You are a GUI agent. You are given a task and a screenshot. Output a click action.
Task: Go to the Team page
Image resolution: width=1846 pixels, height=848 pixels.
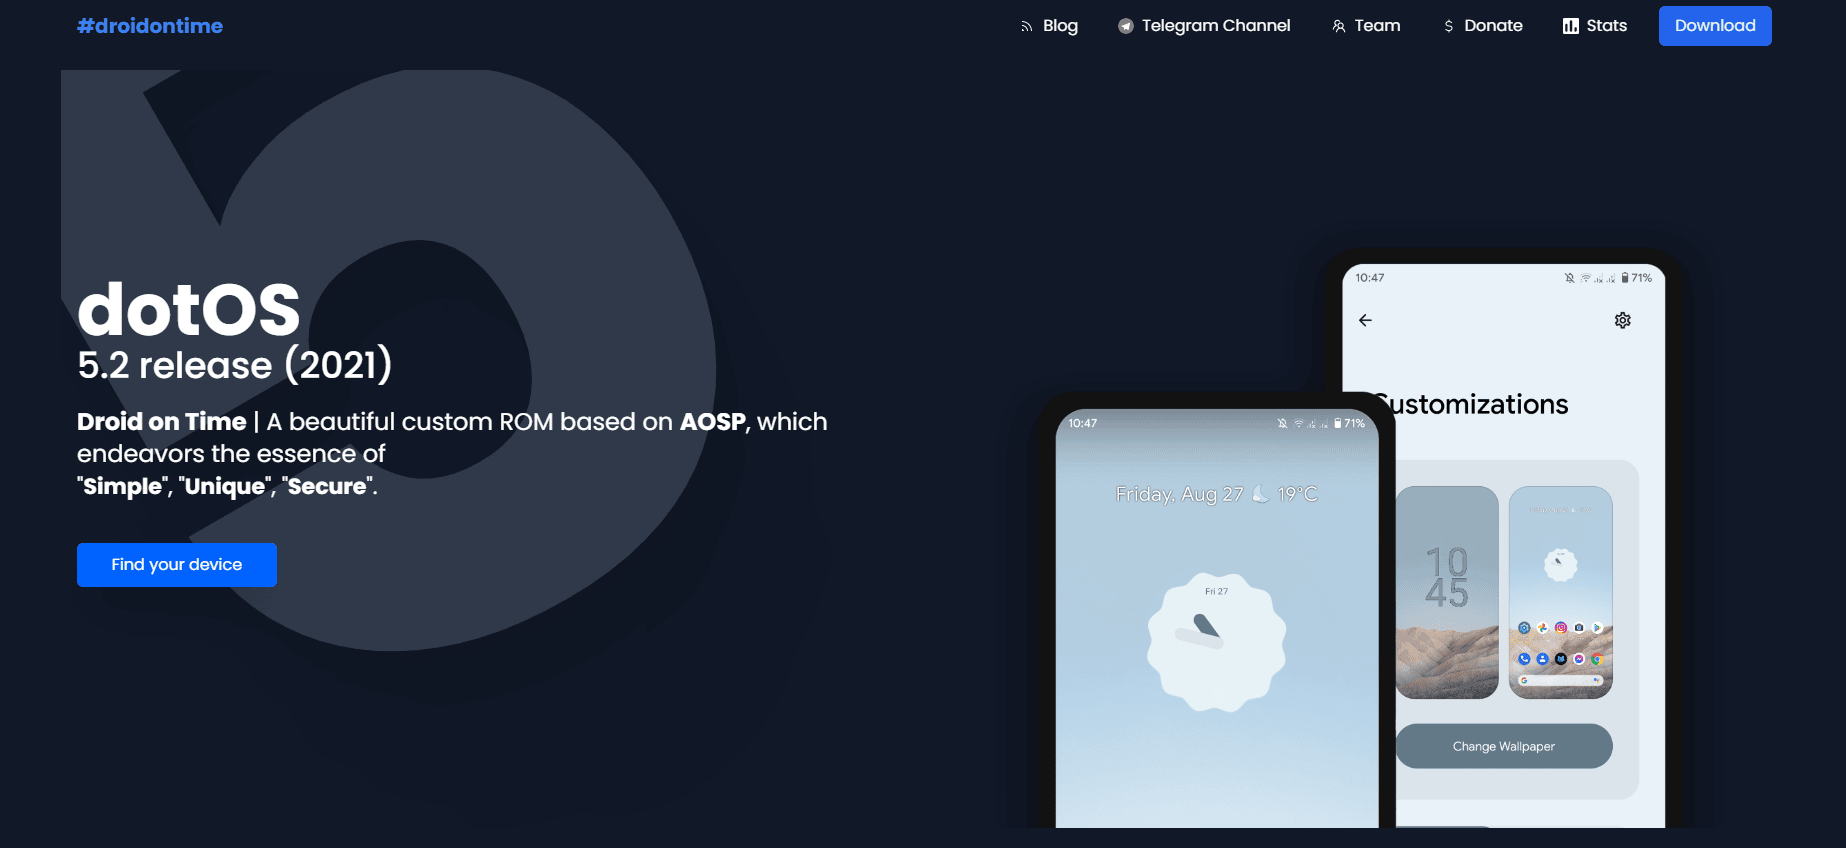pyautogui.click(x=1366, y=26)
